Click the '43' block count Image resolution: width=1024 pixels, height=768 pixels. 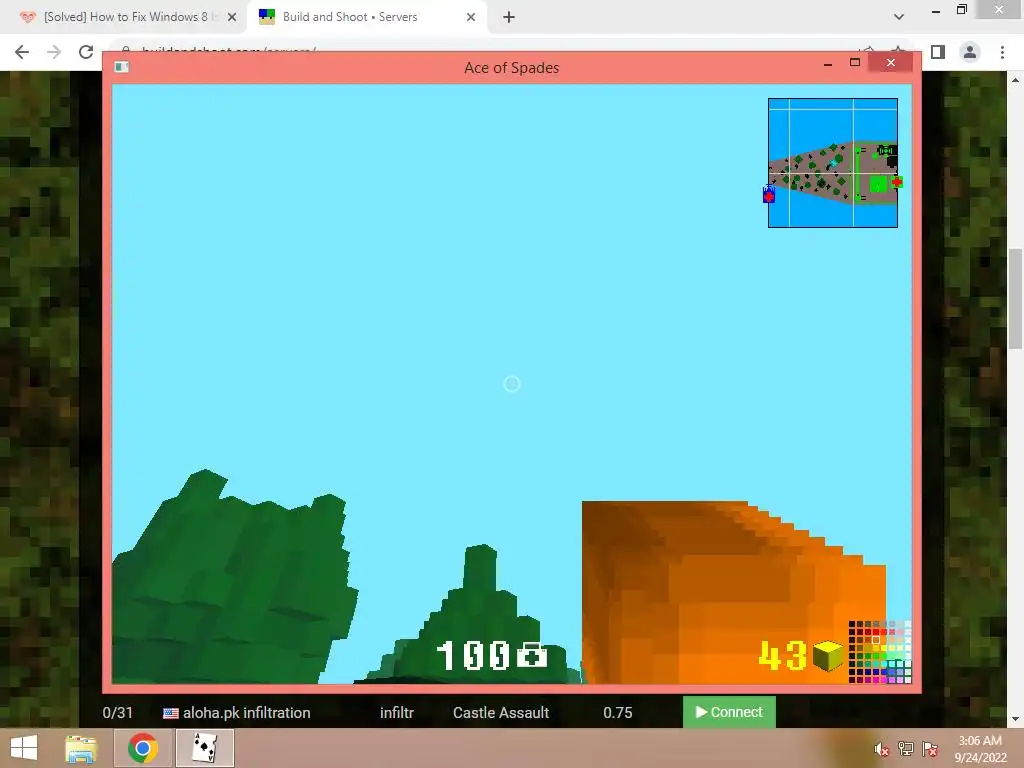pyautogui.click(x=782, y=655)
